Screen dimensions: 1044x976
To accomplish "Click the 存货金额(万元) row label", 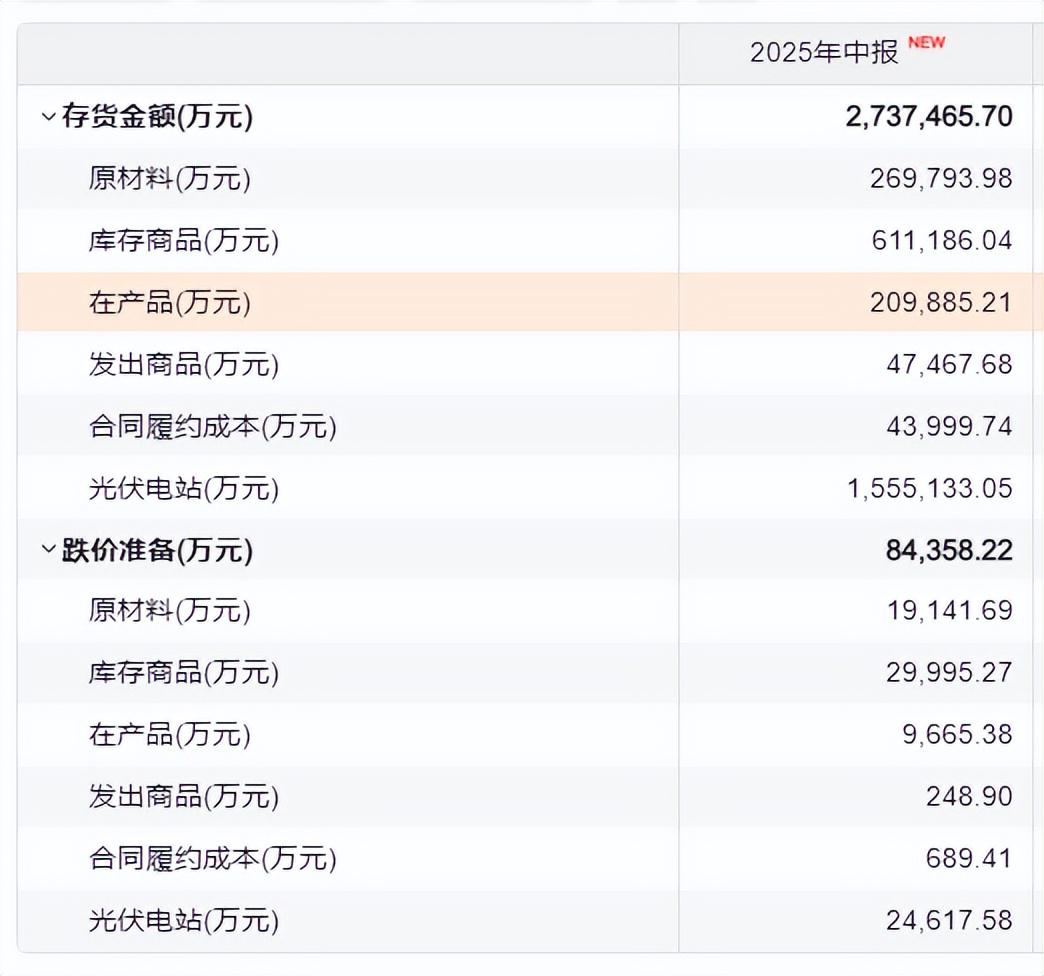I will 157,117.
